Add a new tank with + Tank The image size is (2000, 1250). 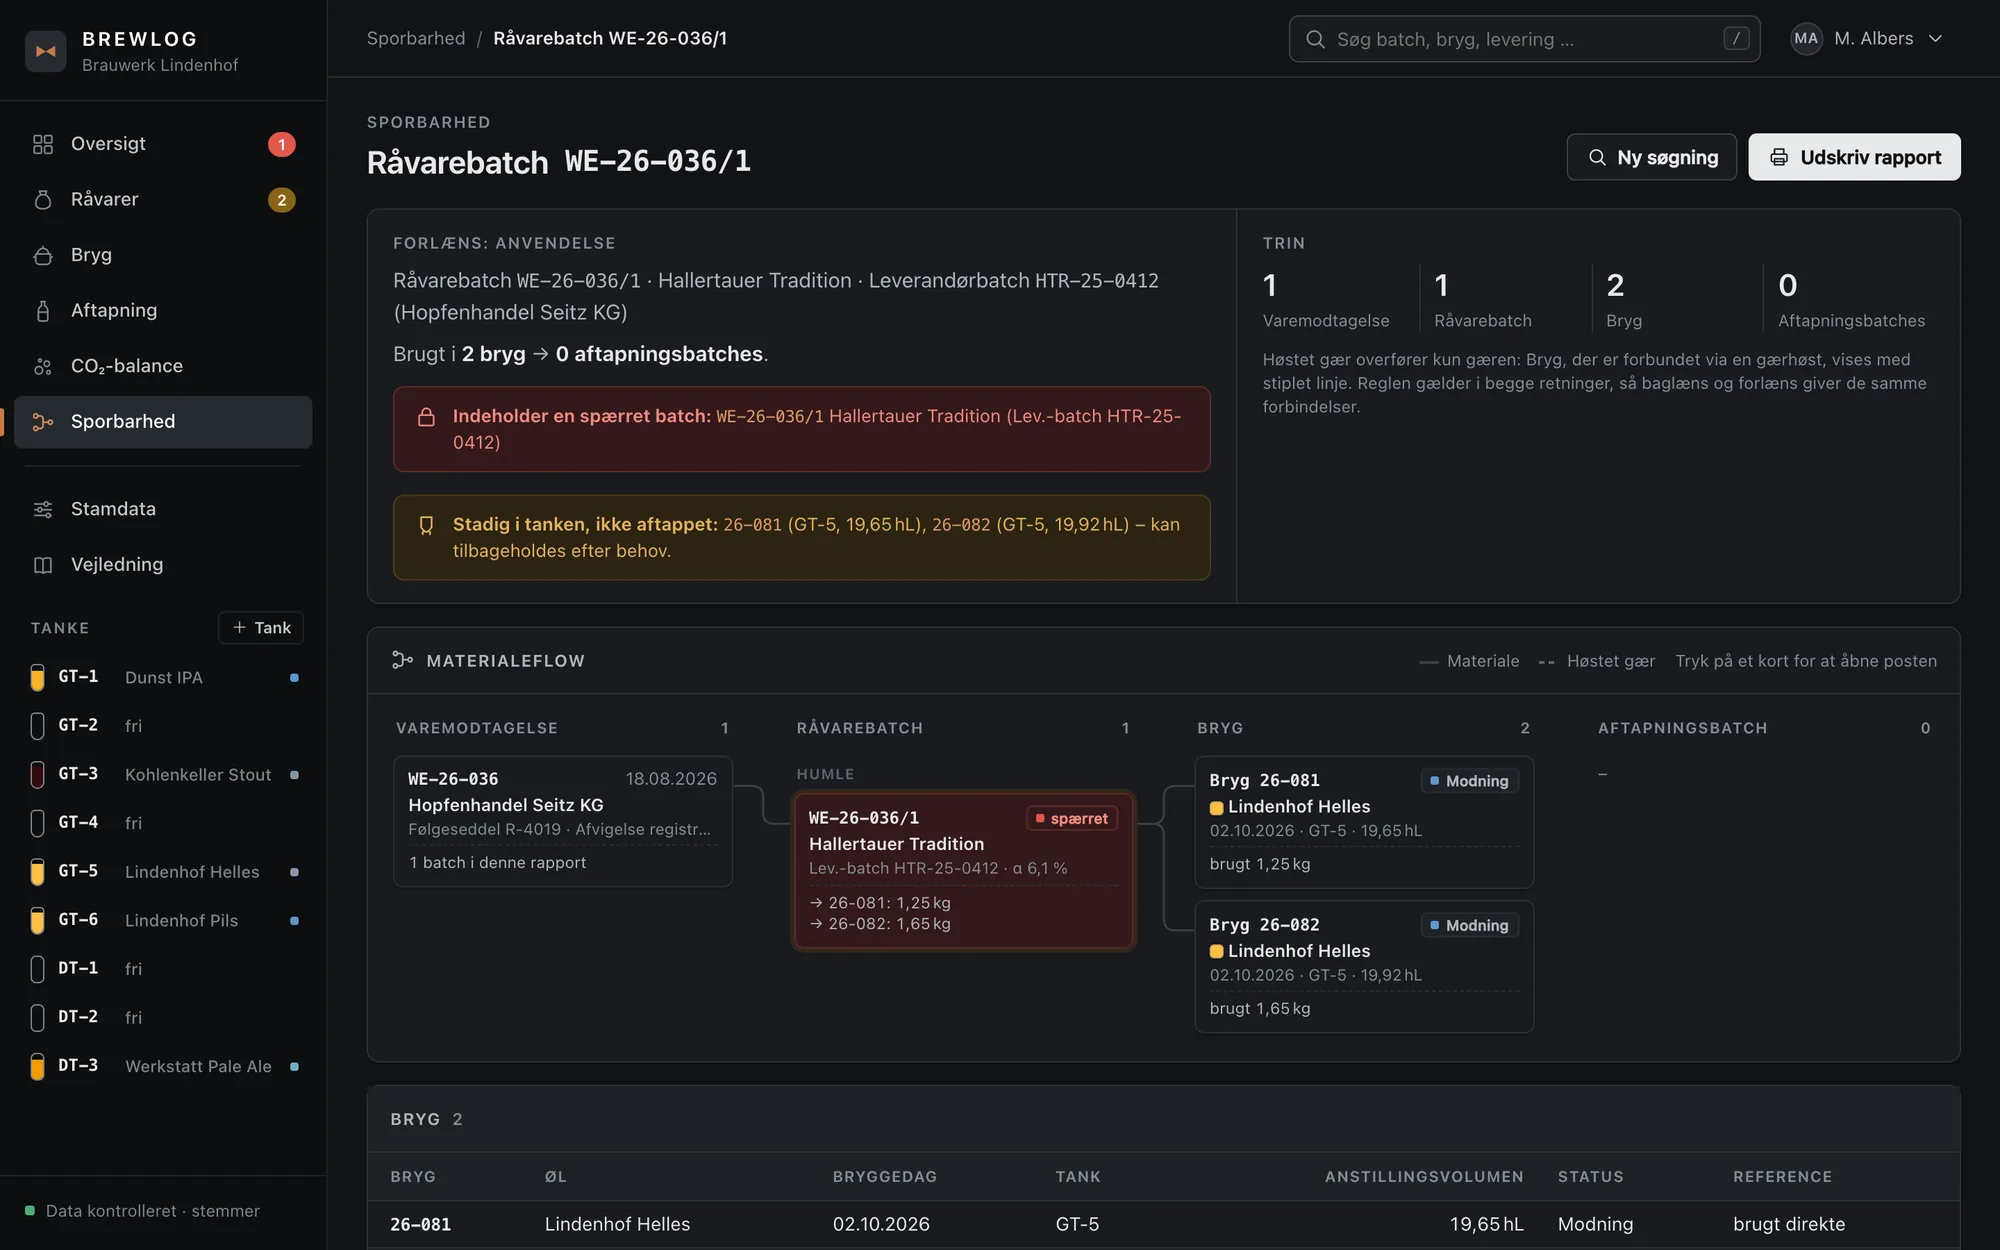coord(261,628)
